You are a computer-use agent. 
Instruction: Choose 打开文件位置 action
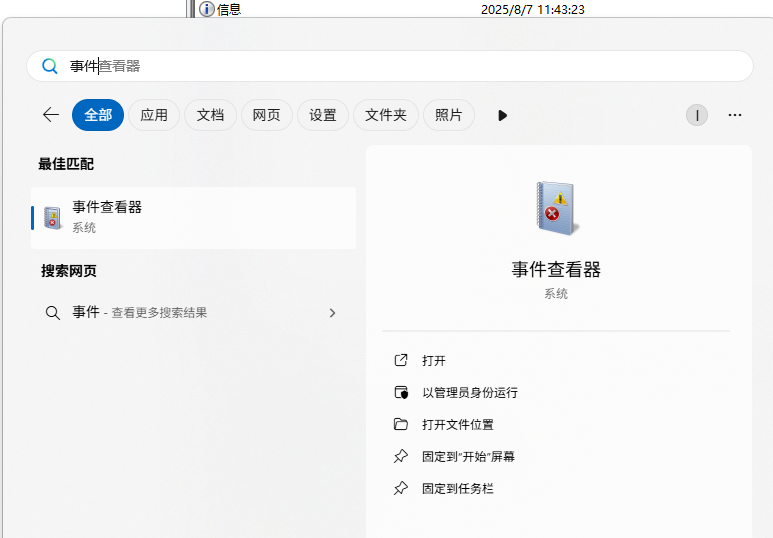point(457,425)
